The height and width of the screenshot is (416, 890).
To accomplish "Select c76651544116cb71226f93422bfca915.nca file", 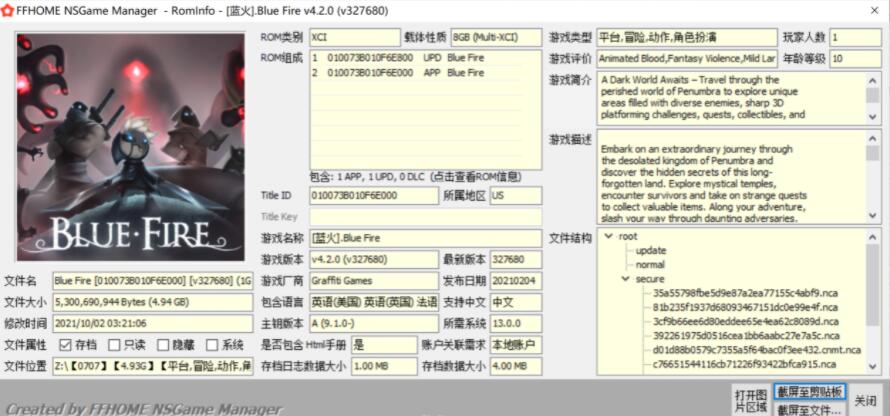I will pos(744,364).
